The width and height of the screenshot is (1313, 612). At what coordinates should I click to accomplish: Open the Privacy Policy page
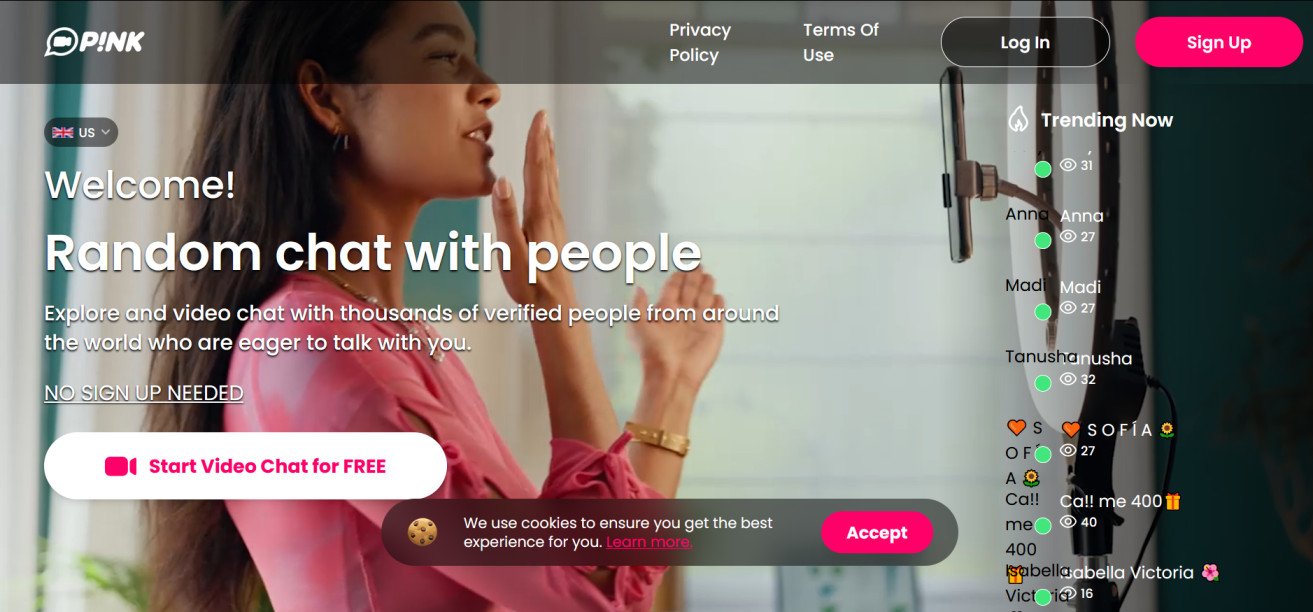[x=700, y=42]
